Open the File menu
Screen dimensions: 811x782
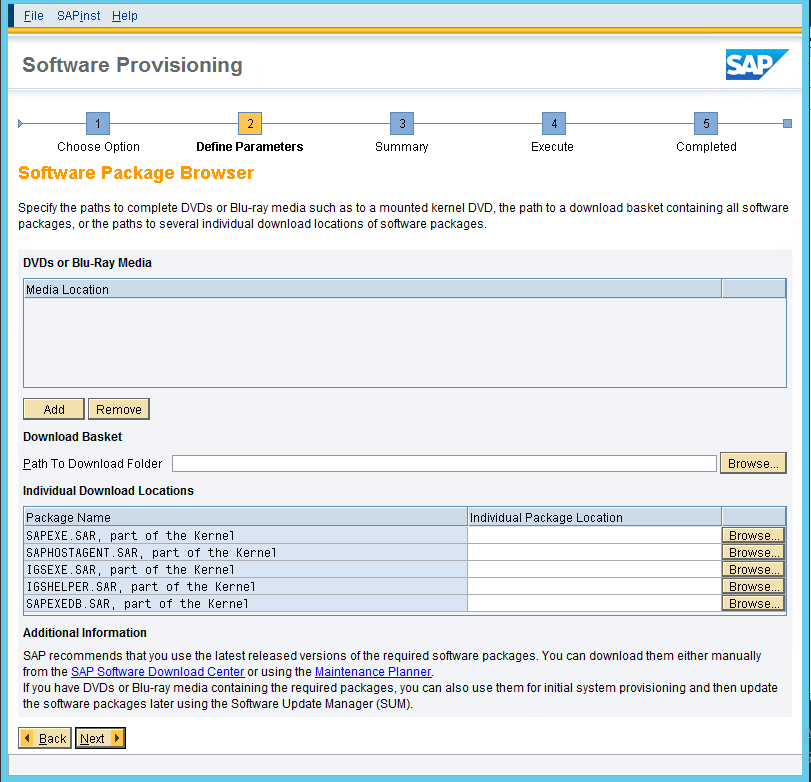coord(33,16)
